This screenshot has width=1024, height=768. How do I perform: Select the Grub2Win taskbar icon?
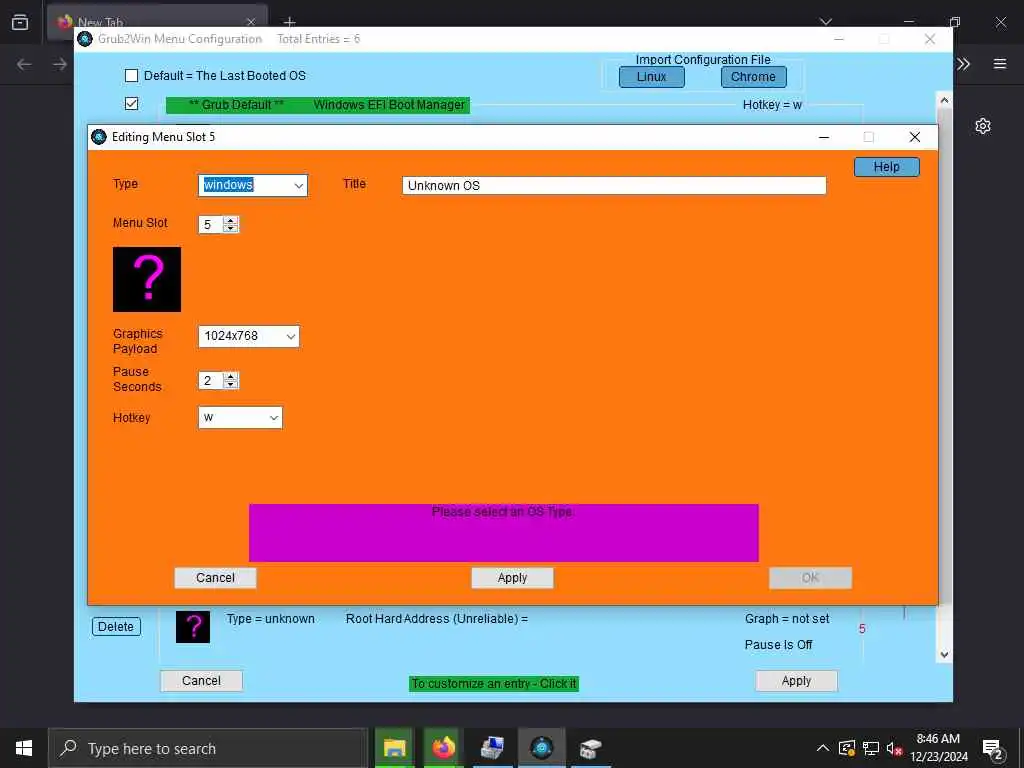[x=541, y=748]
